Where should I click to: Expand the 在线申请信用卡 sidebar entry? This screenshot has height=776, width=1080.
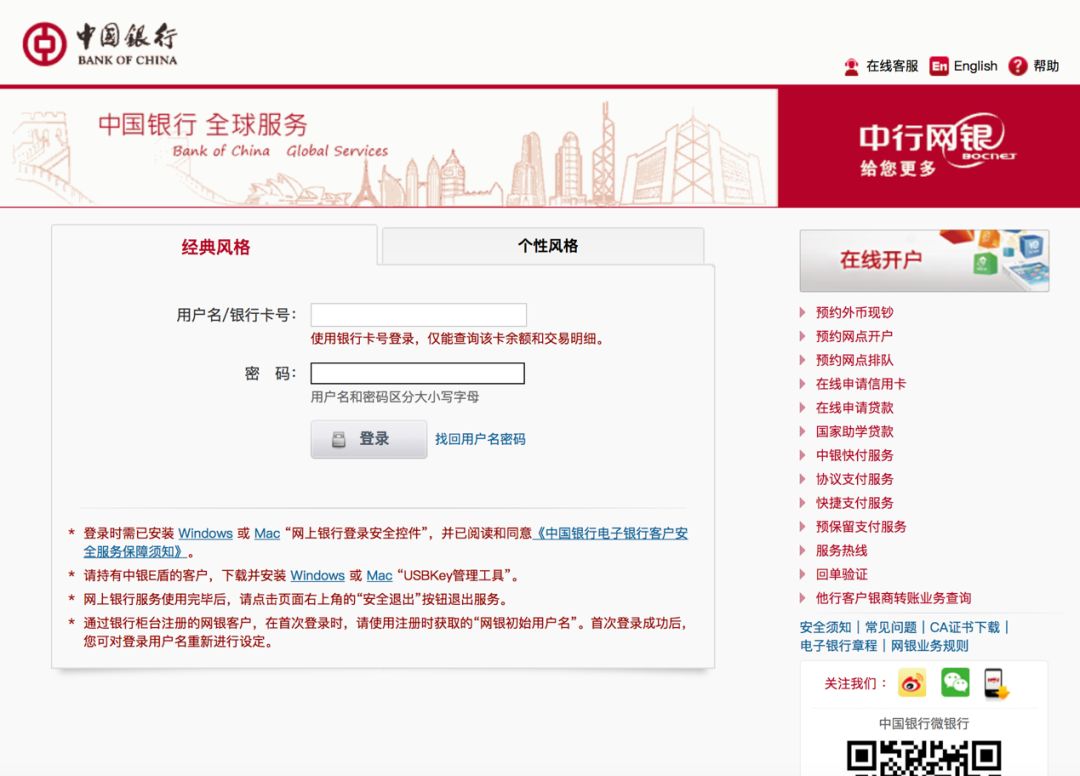point(863,383)
